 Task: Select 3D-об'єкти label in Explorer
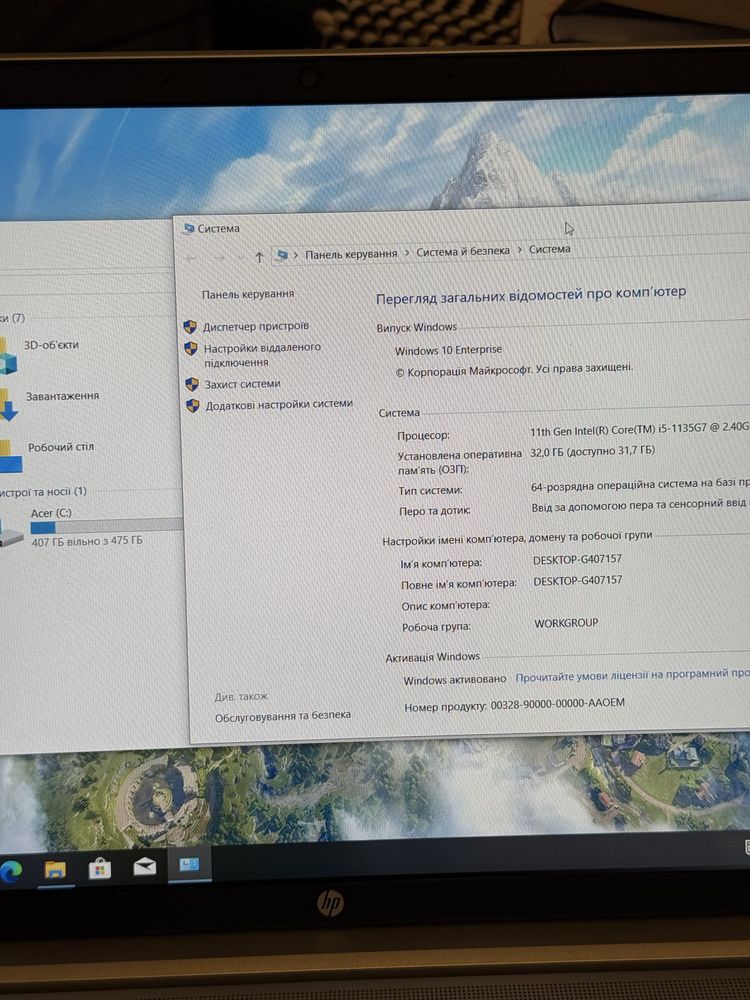tap(51, 345)
